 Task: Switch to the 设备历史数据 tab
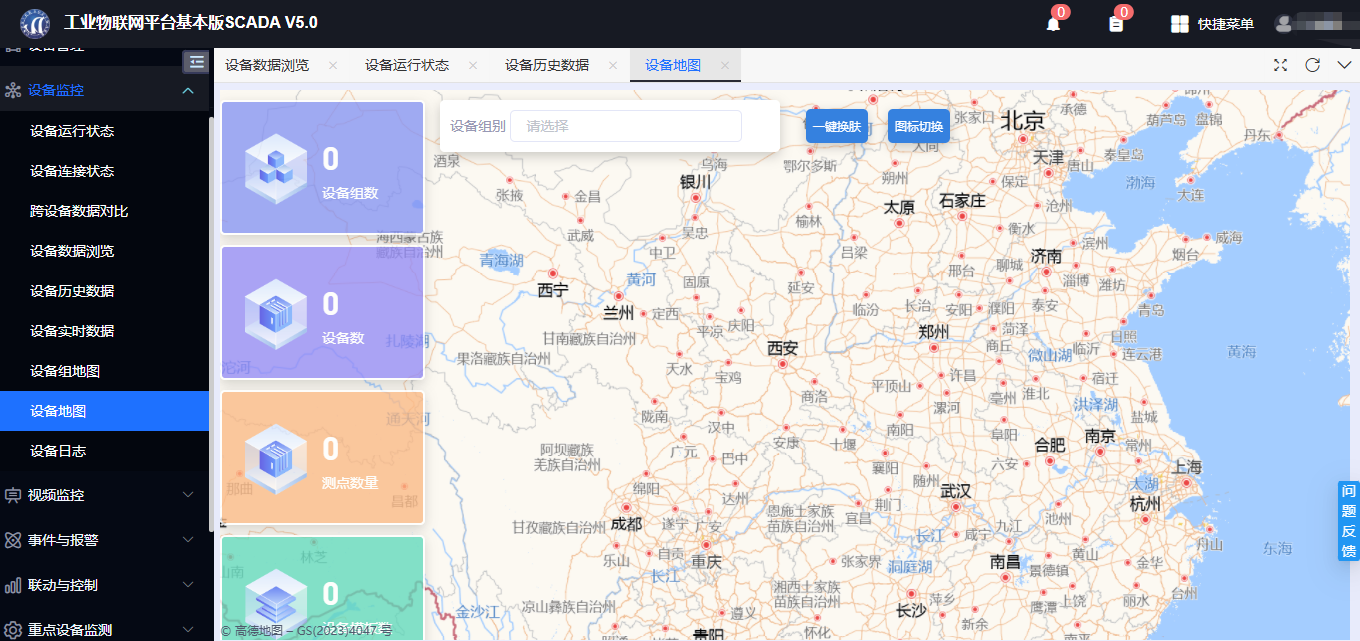click(547, 66)
